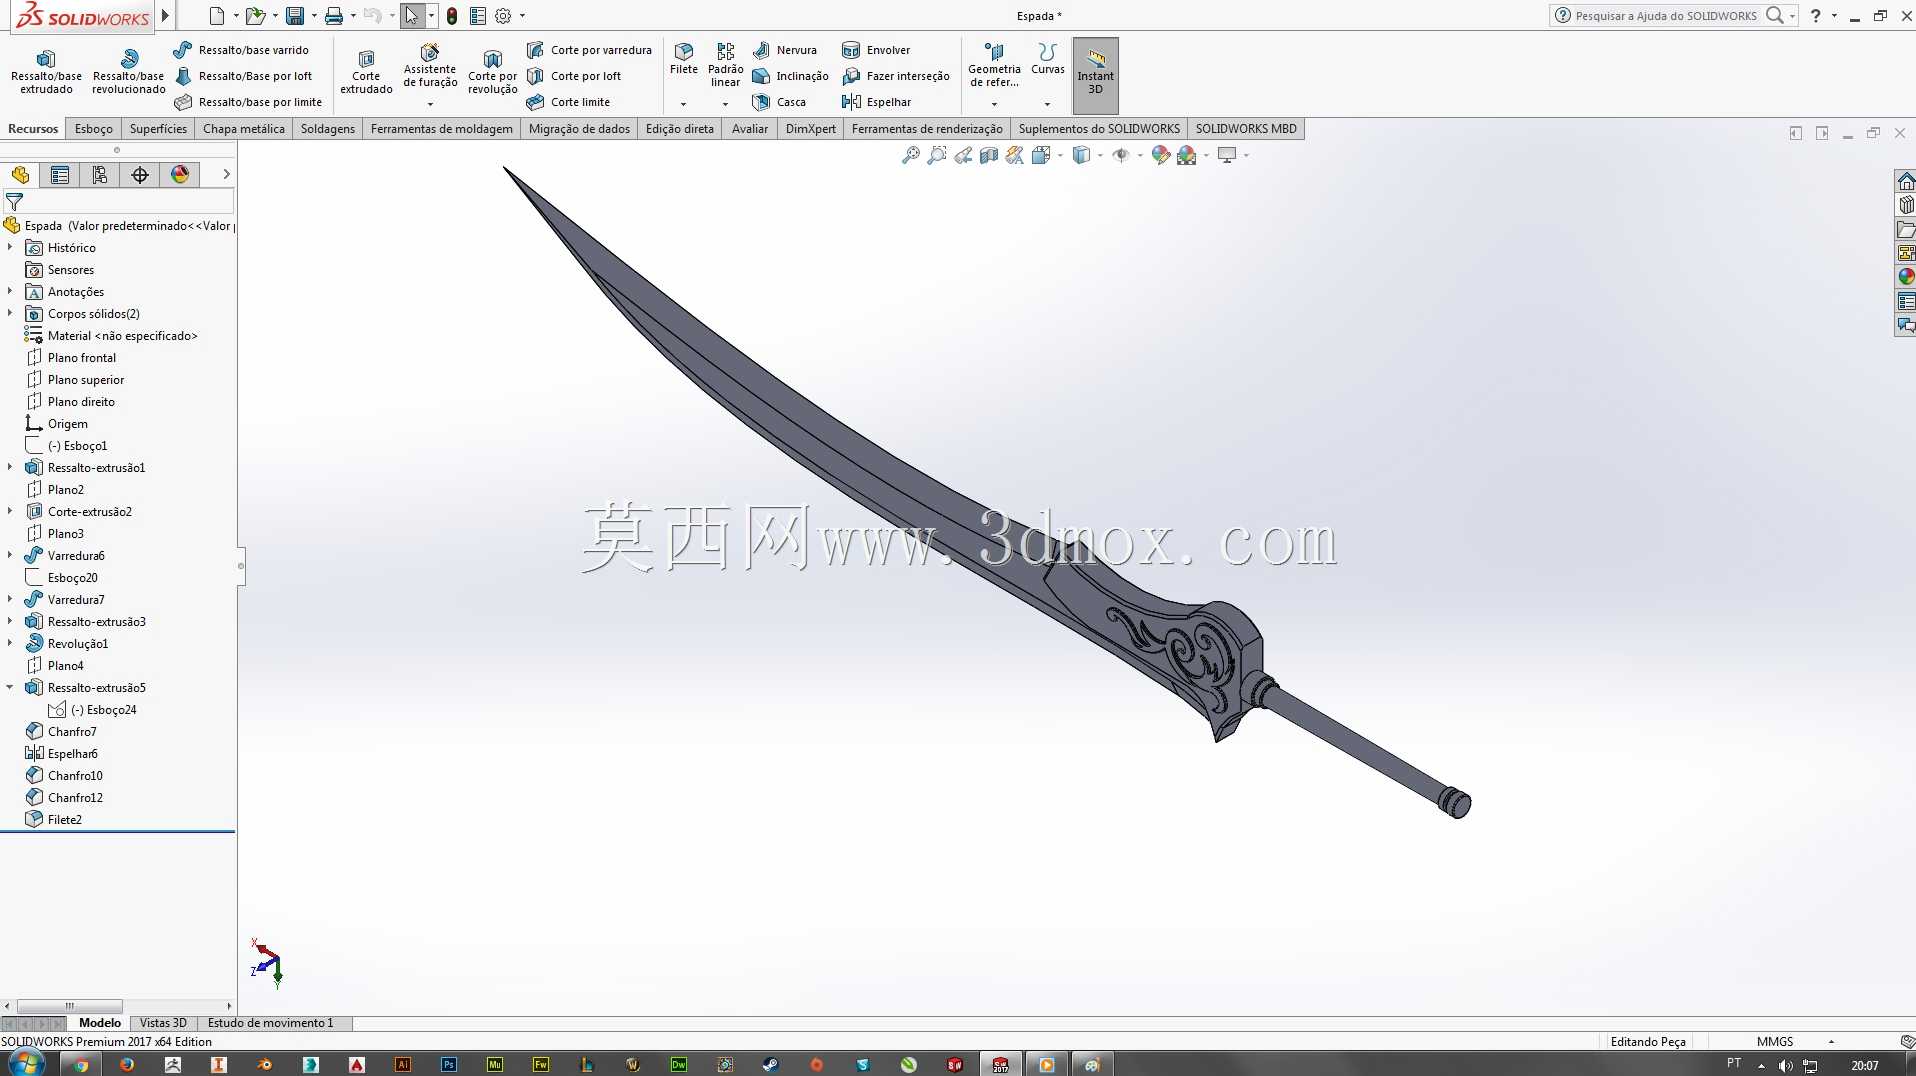Click Corte por revolução tool
This screenshot has width=1916, height=1076.
493,72
